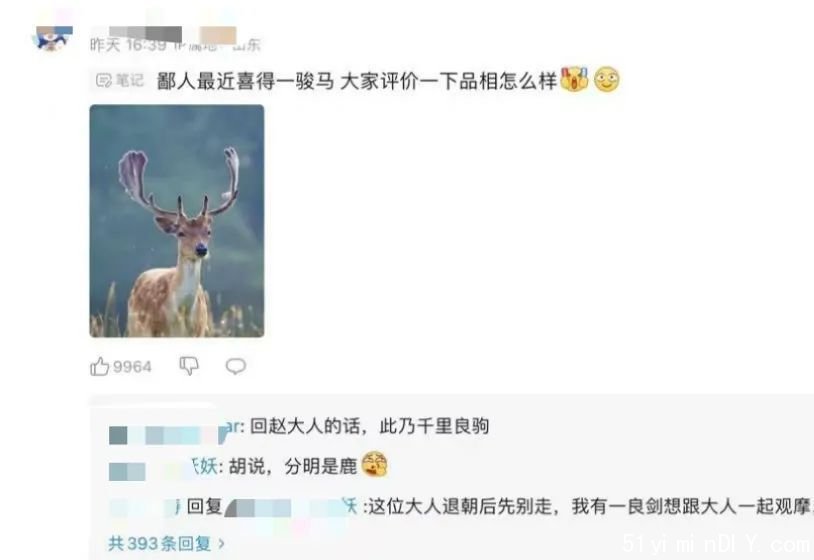Click the third reply's blurred author name

coord(145,507)
